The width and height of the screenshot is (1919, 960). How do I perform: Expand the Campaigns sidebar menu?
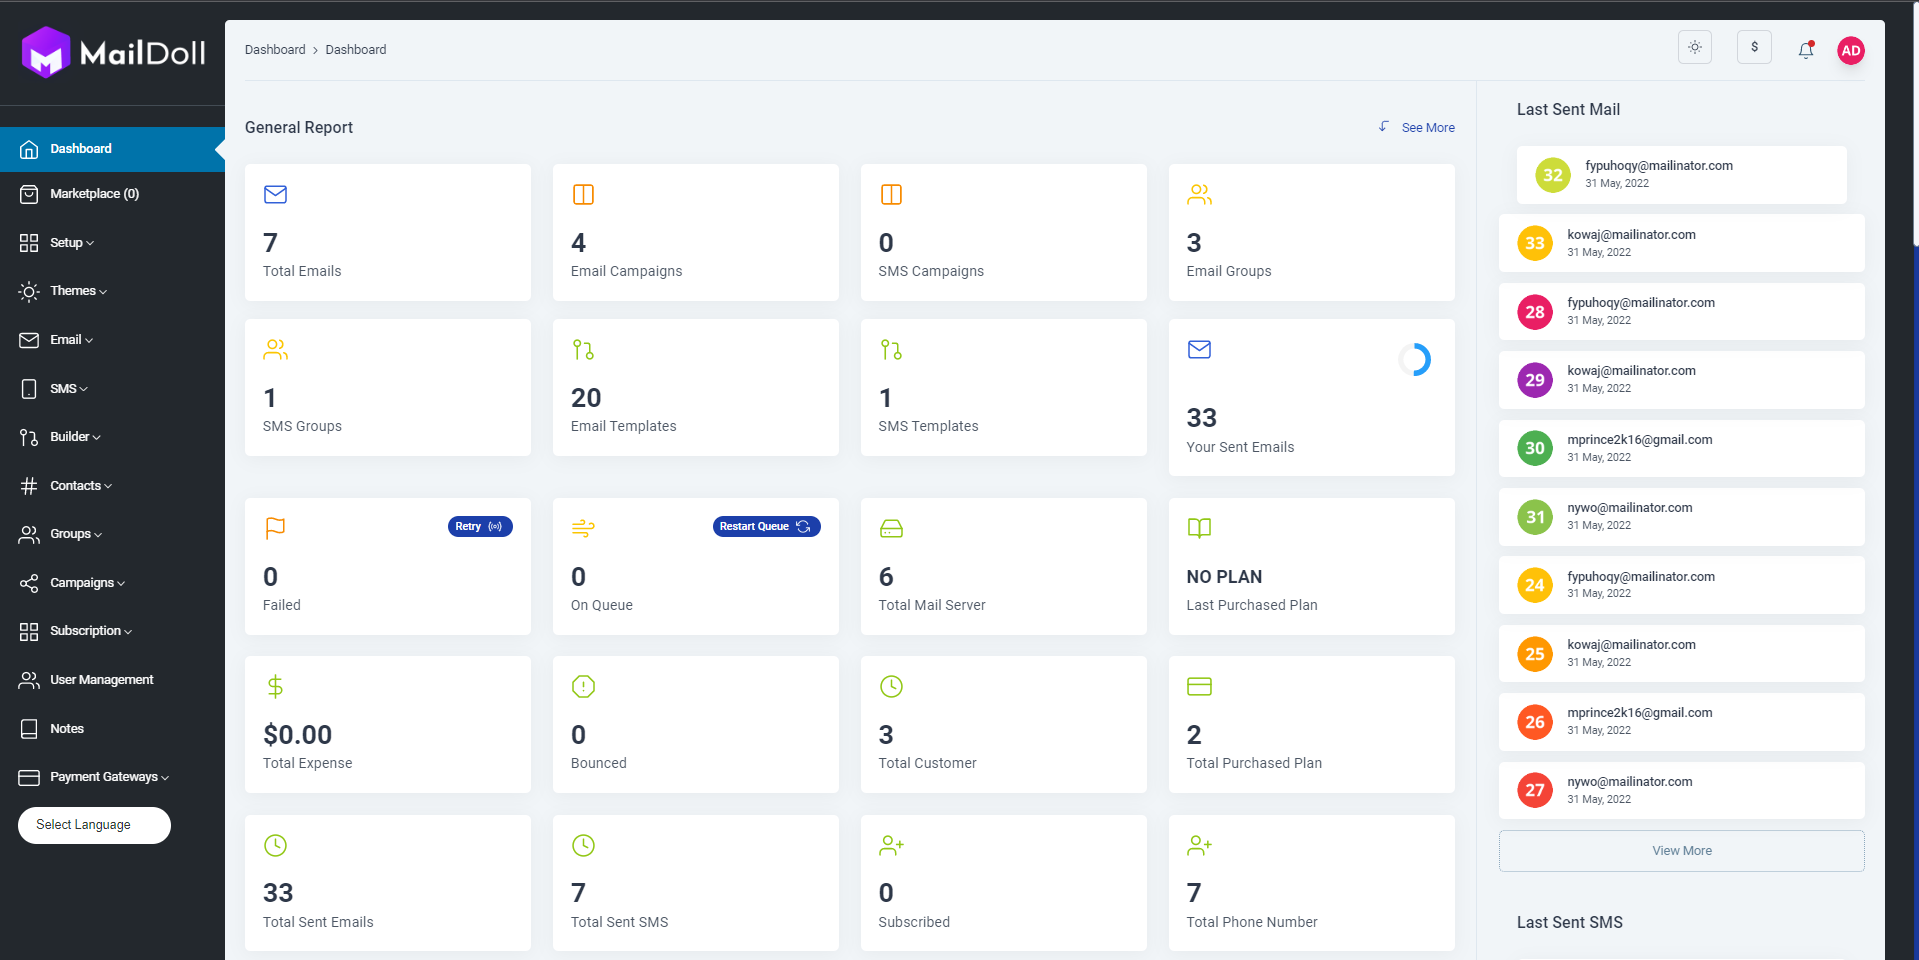87,583
